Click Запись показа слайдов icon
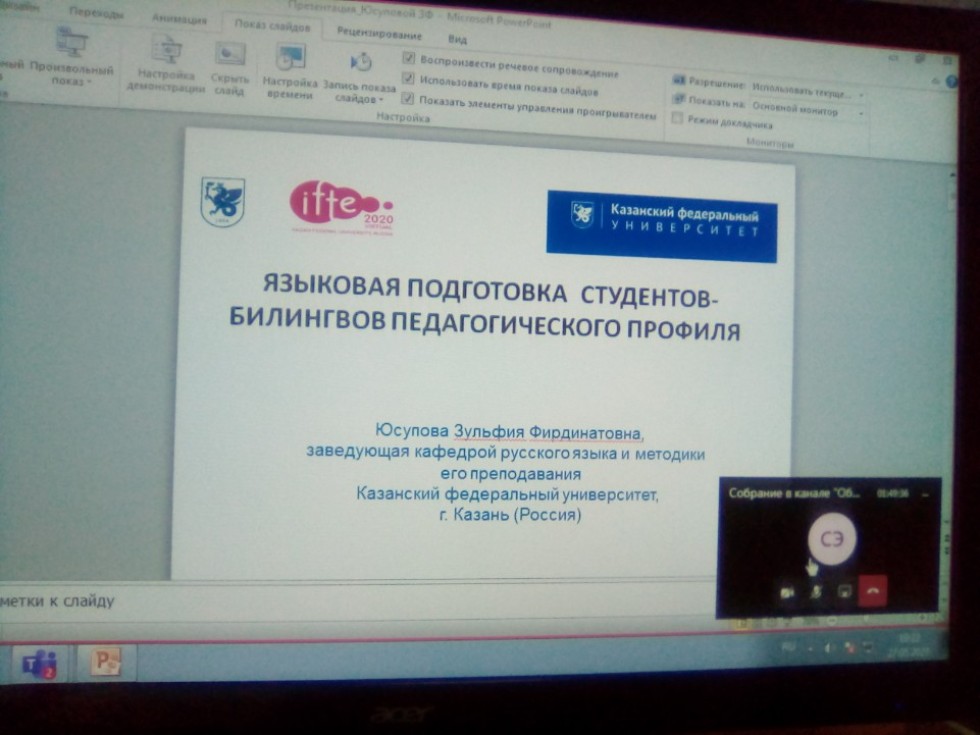980x735 pixels. click(361, 63)
